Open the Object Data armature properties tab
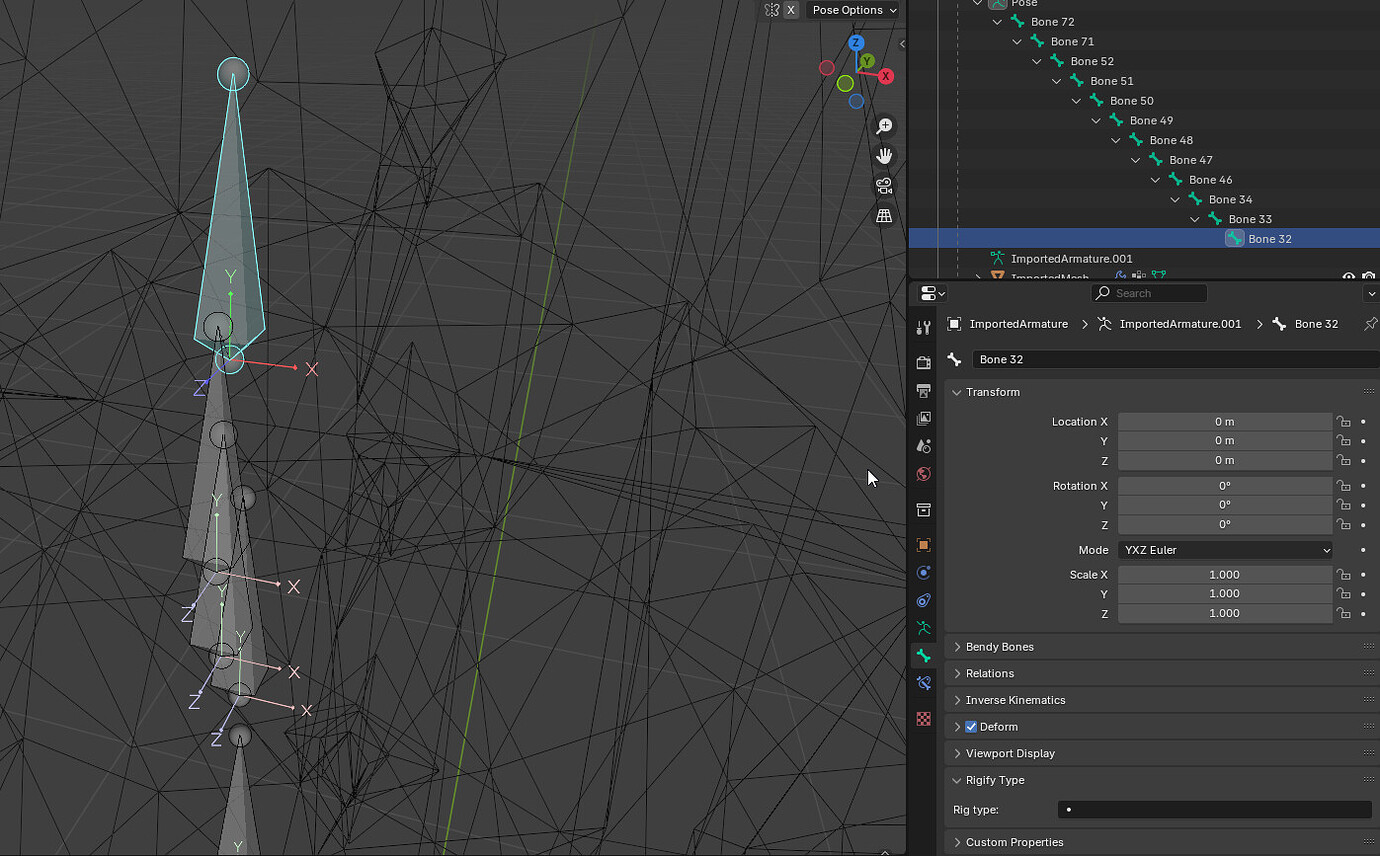Screen dimensions: 1380x856 tap(923, 628)
